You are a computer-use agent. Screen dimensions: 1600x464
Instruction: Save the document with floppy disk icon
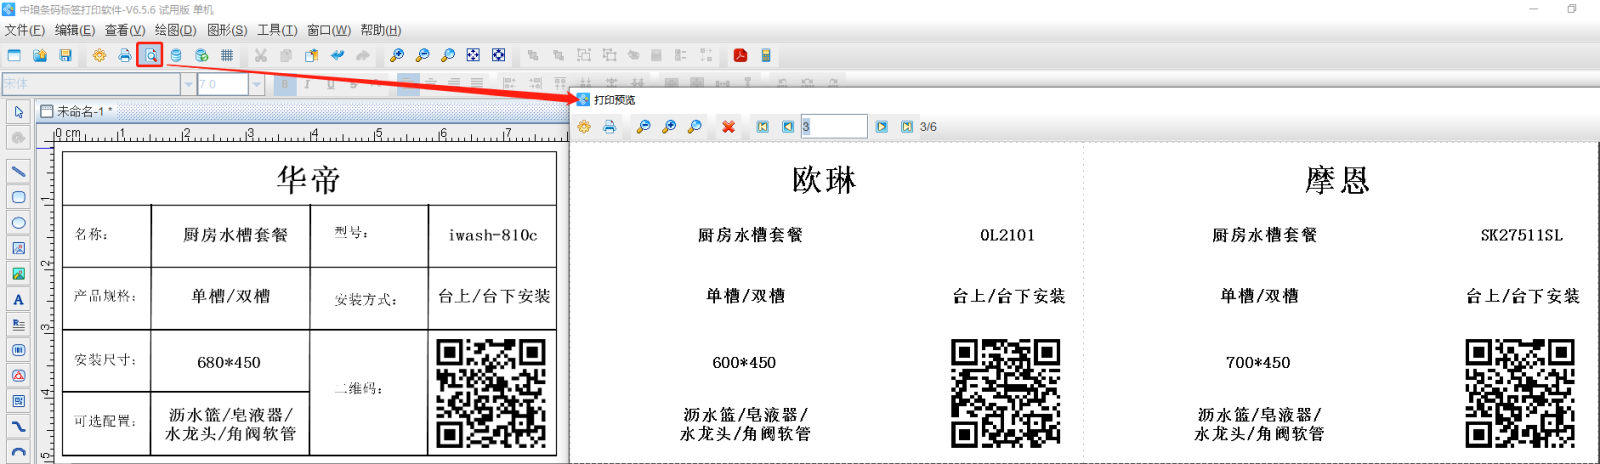click(x=65, y=56)
